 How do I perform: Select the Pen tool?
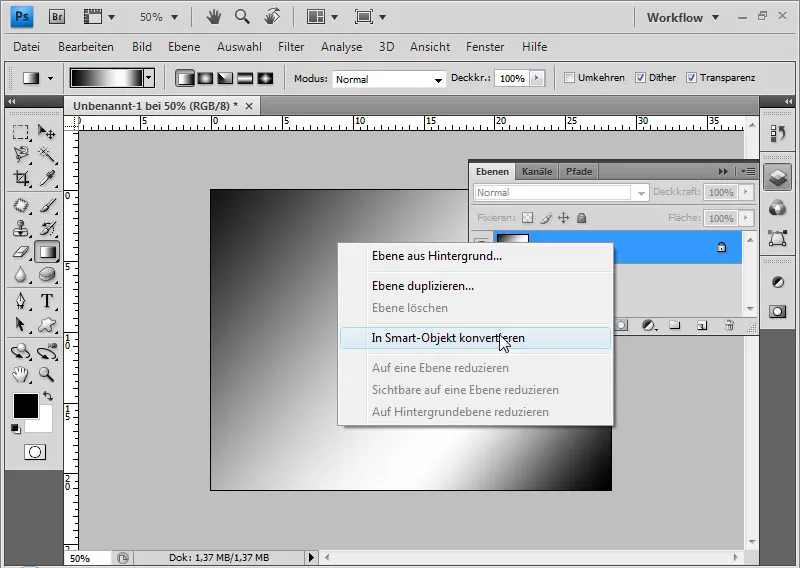click(x=20, y=301)
